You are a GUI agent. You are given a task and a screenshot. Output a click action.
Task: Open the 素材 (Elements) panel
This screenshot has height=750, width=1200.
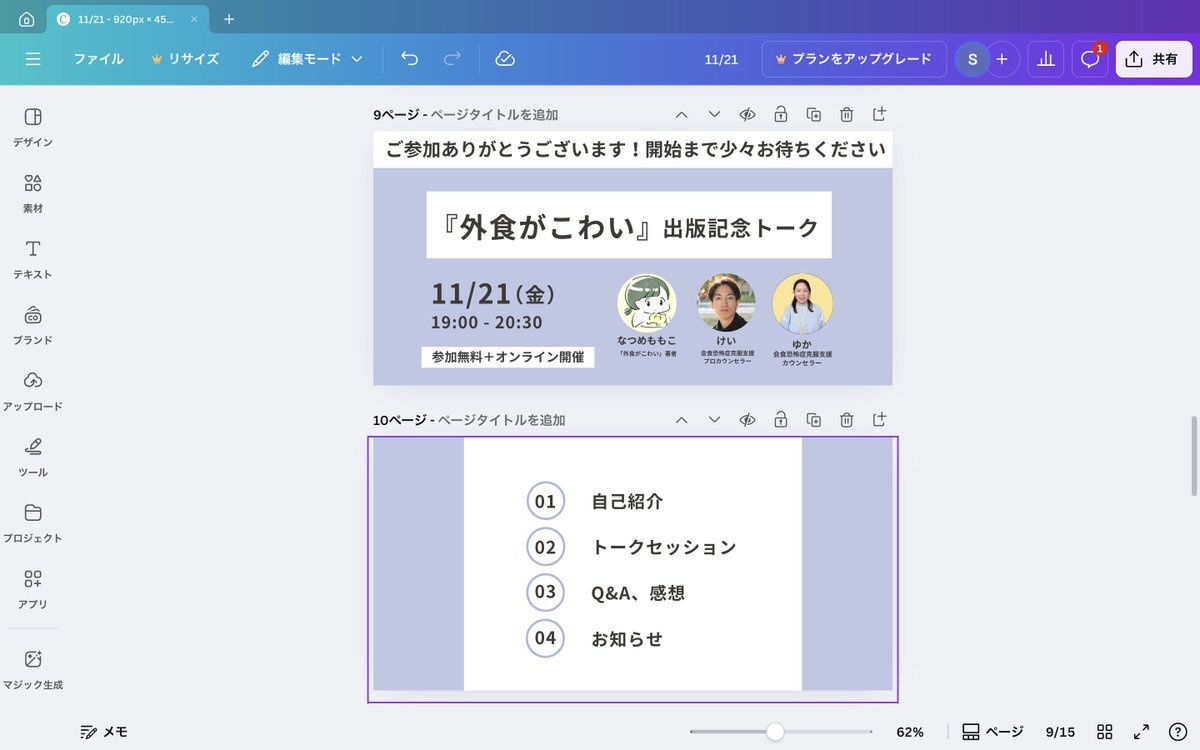pos(33,193)
